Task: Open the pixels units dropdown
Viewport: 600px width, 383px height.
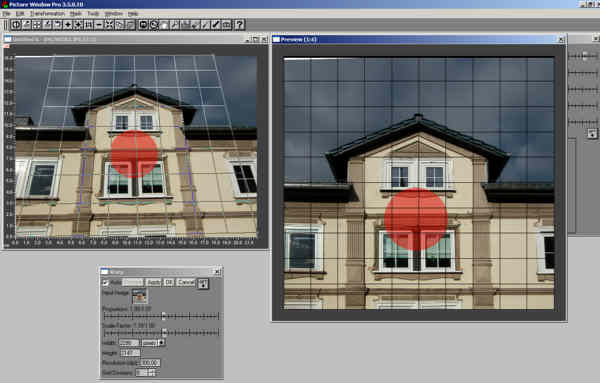Action: pos(153,342)
